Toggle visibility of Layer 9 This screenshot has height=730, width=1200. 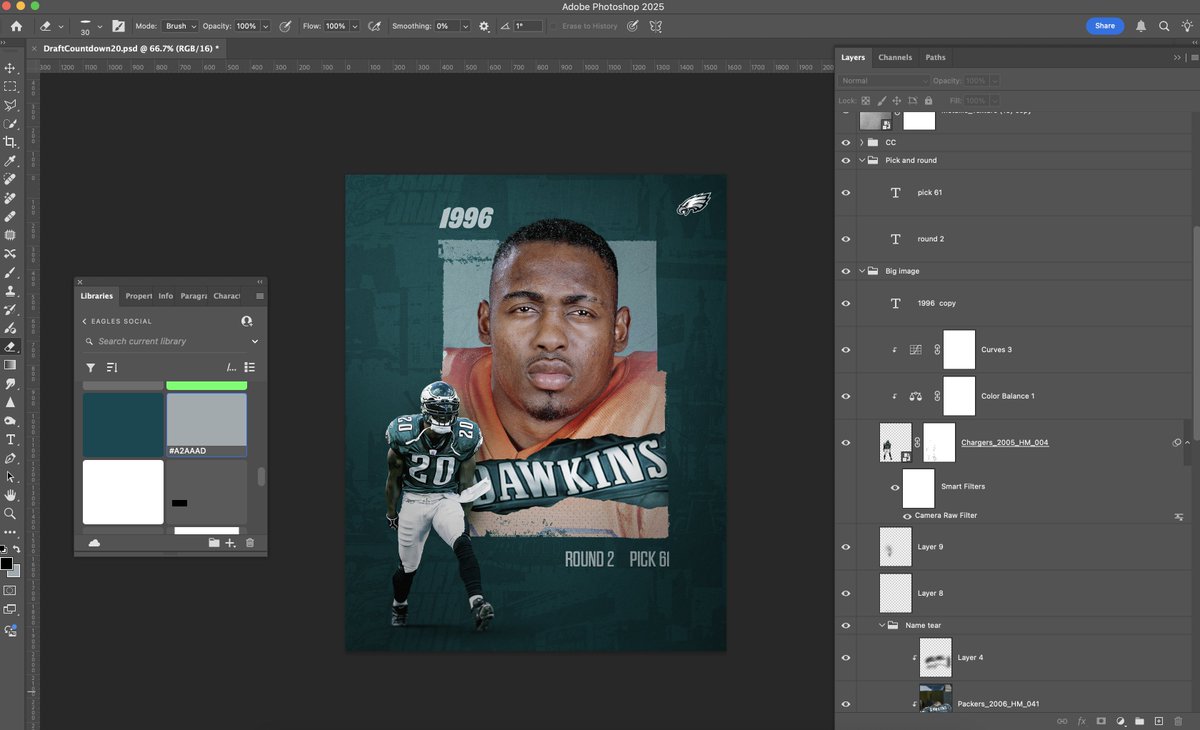[x=846, y=547]
